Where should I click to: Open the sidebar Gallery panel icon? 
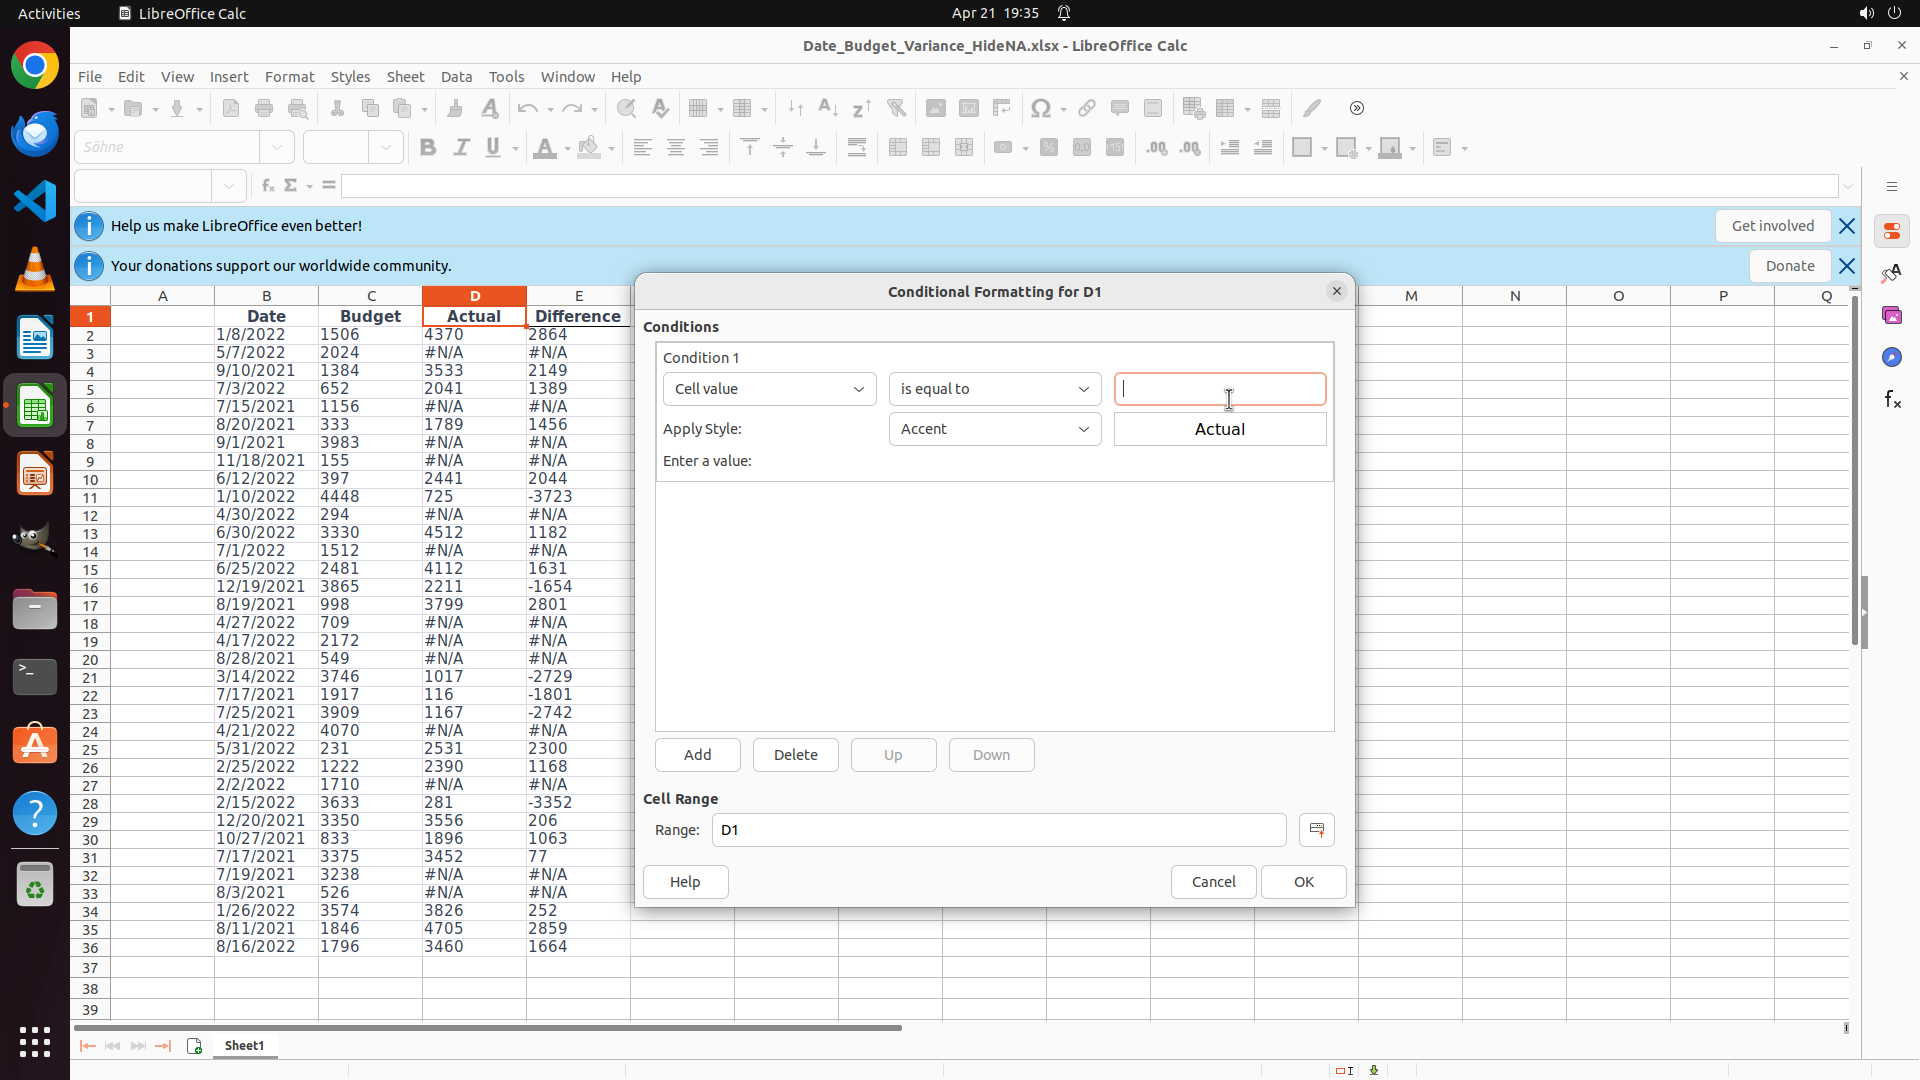(1891, 315)
